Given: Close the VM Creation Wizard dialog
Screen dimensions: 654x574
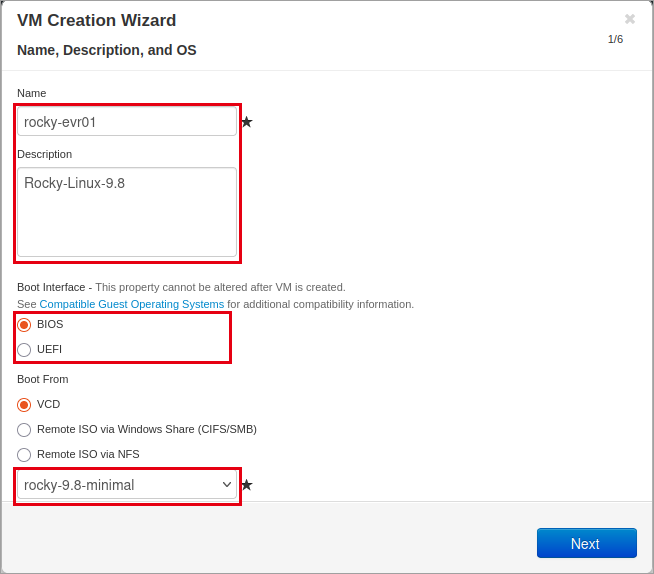Looking at the screenshot, I should (x=629, y=19).
